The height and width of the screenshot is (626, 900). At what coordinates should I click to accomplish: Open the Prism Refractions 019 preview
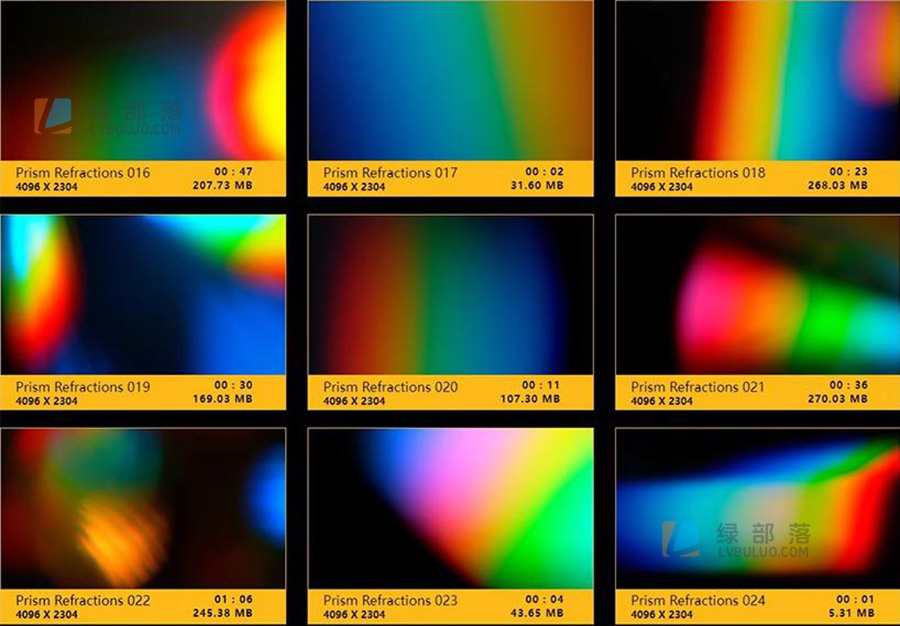145,295
